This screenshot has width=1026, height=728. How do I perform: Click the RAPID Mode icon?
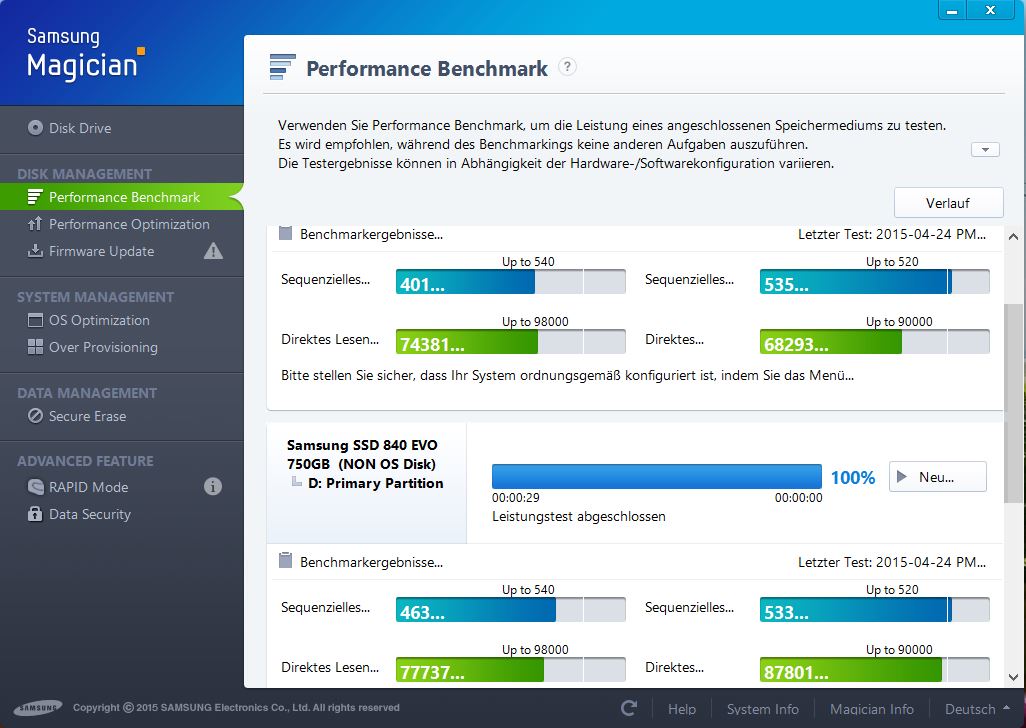(x=35, y=487)
